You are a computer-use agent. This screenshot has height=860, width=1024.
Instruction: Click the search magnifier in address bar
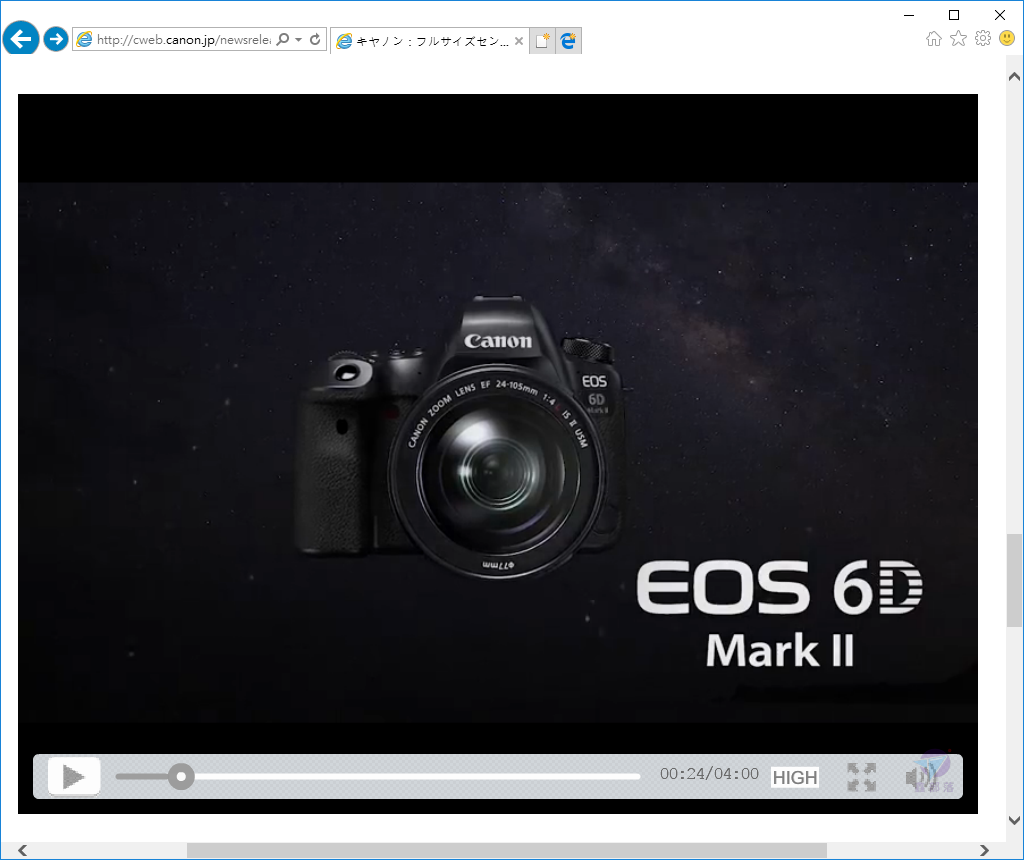(x=282, y=39)
